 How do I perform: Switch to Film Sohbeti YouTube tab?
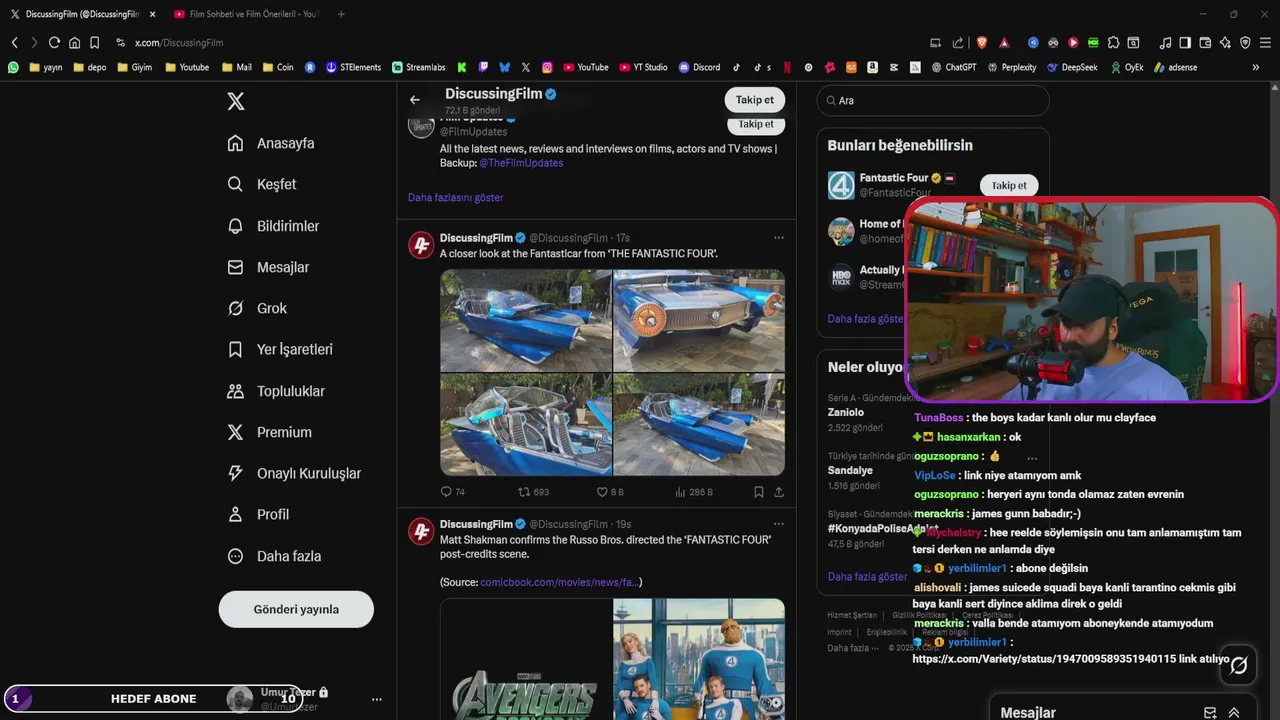pyautogui.click(x=245, y=14)
